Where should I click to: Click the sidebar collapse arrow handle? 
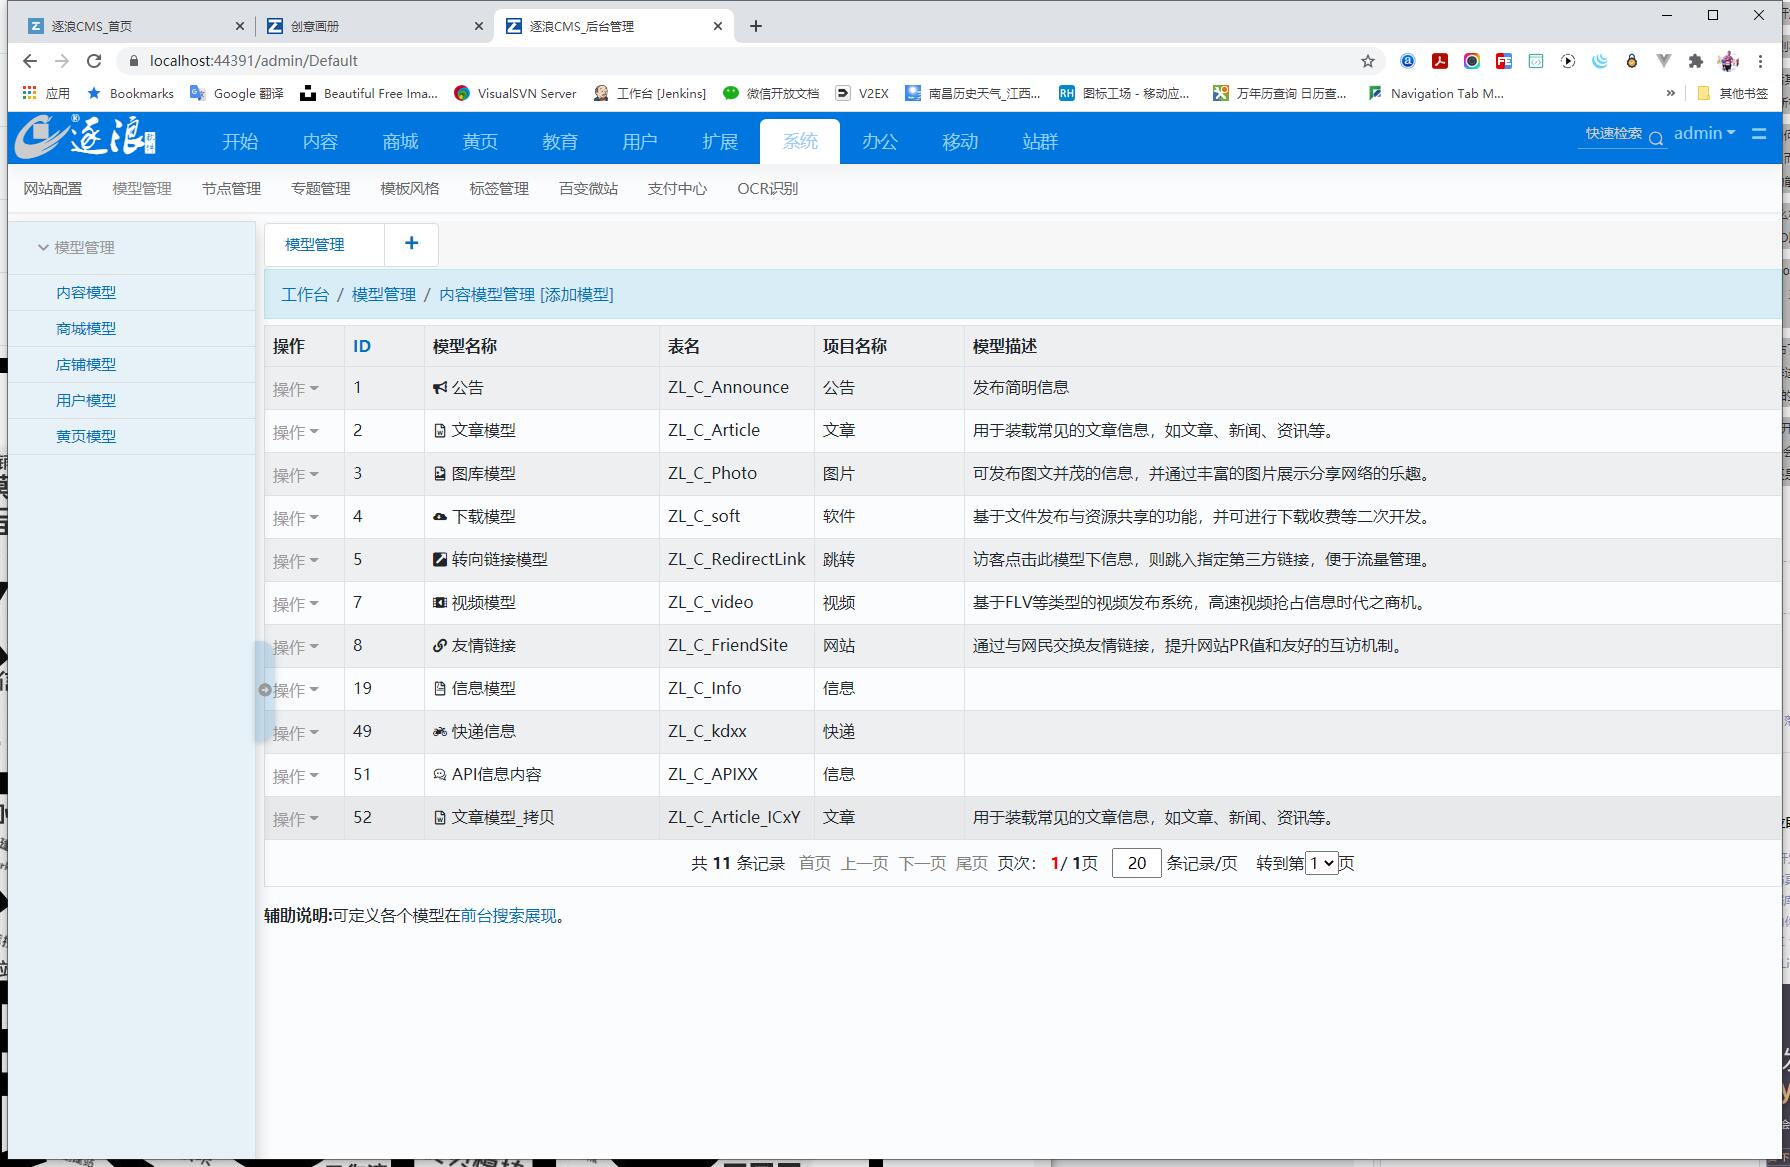click(x=264, y=690)
